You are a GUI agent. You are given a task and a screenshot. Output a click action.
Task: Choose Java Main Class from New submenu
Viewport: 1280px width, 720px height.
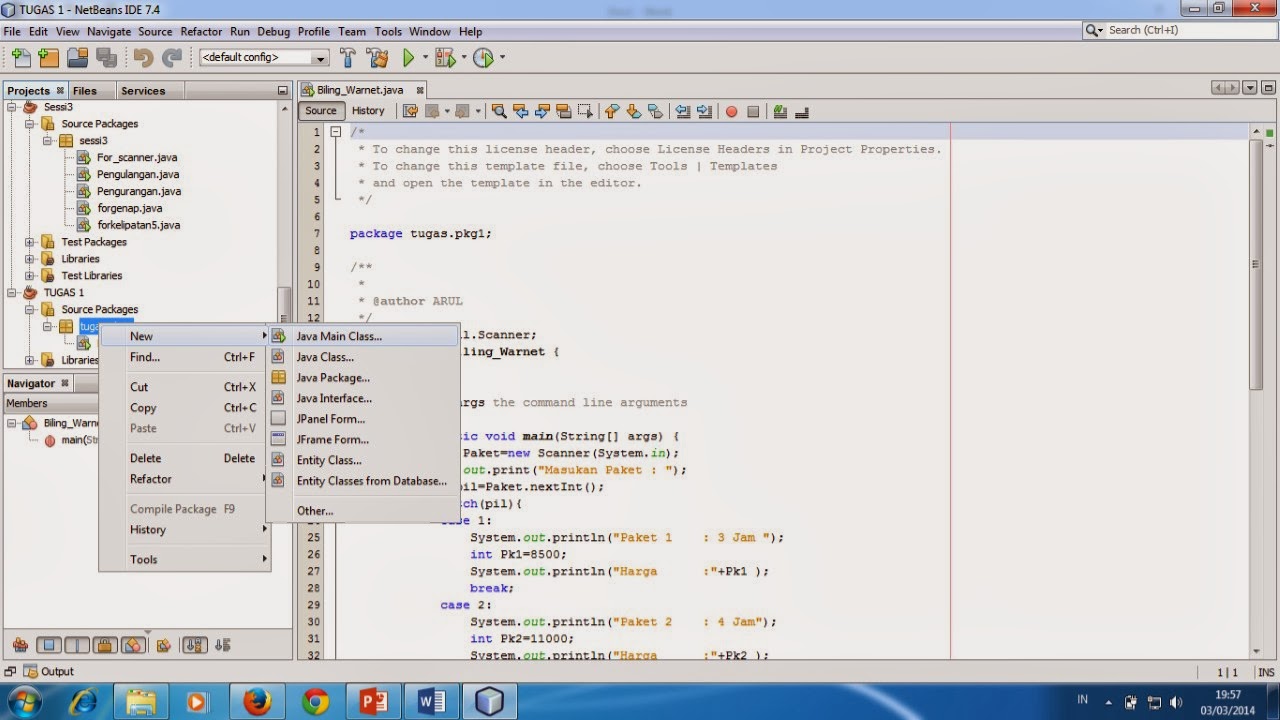click(x=364, y=336)
